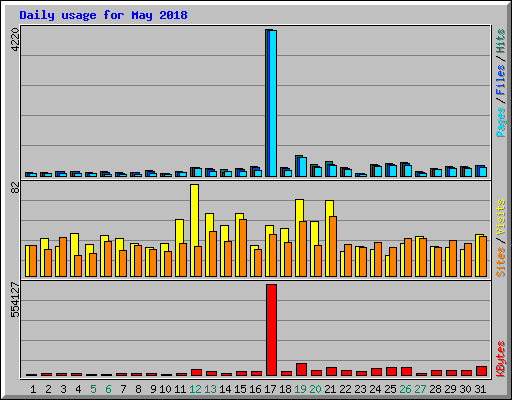Image resolution: width=512 pixels, height=400 pixels.
Task: Click day label 30 on x-axis
Action: [465, 389]
